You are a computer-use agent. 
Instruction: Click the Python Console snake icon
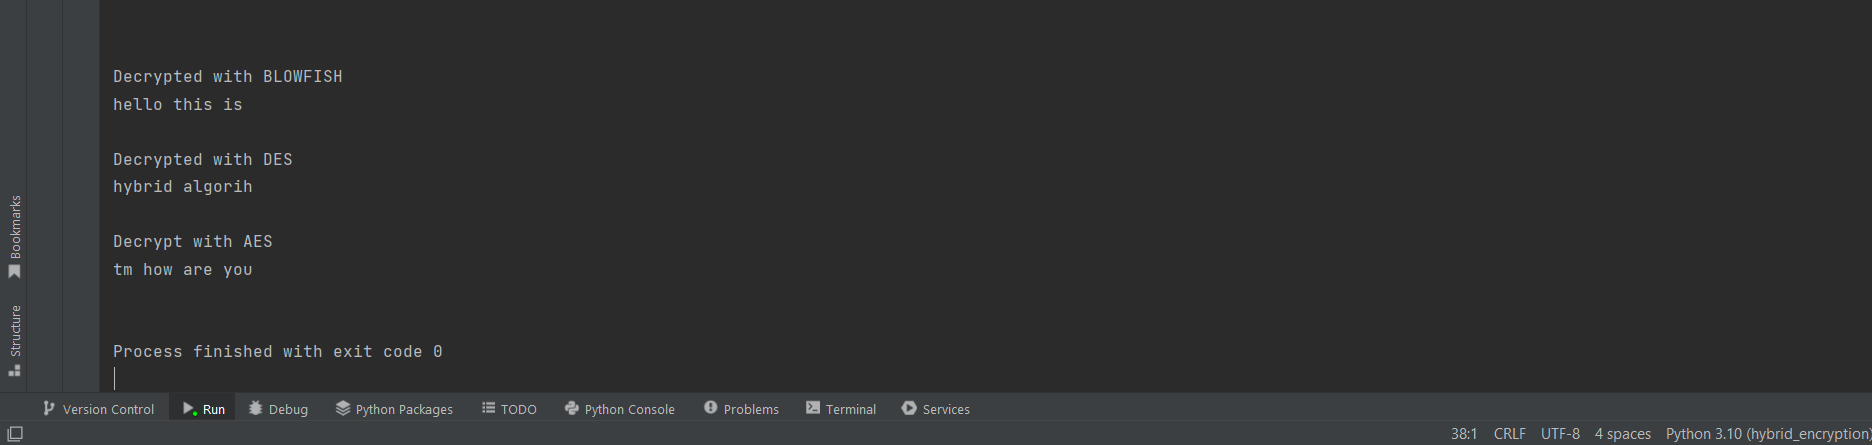571,408
